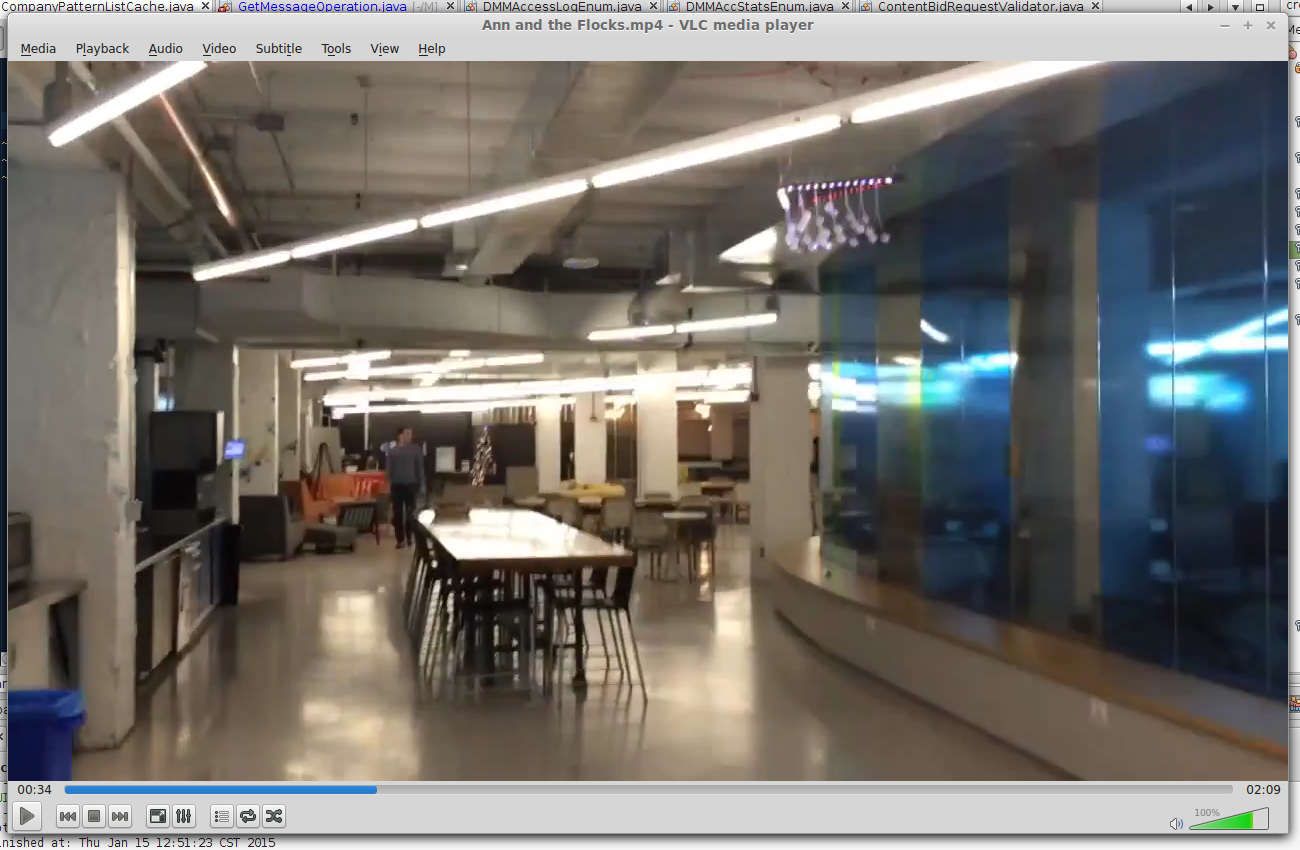Viewport: 1300px width, 850px height.
Task: Toggle remaining time on 02:09 label
Action: [x=1263, y=789]
